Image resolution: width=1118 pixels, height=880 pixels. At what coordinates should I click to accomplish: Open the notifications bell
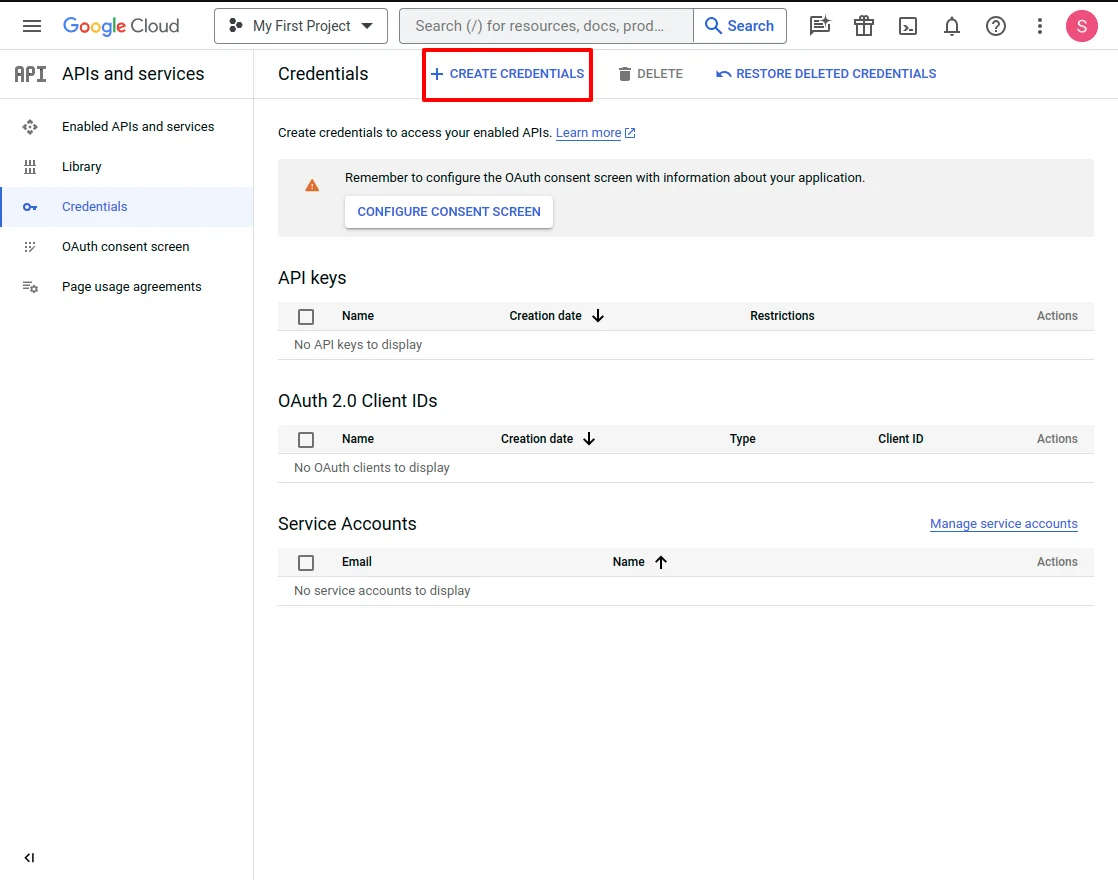click(952, 26)
